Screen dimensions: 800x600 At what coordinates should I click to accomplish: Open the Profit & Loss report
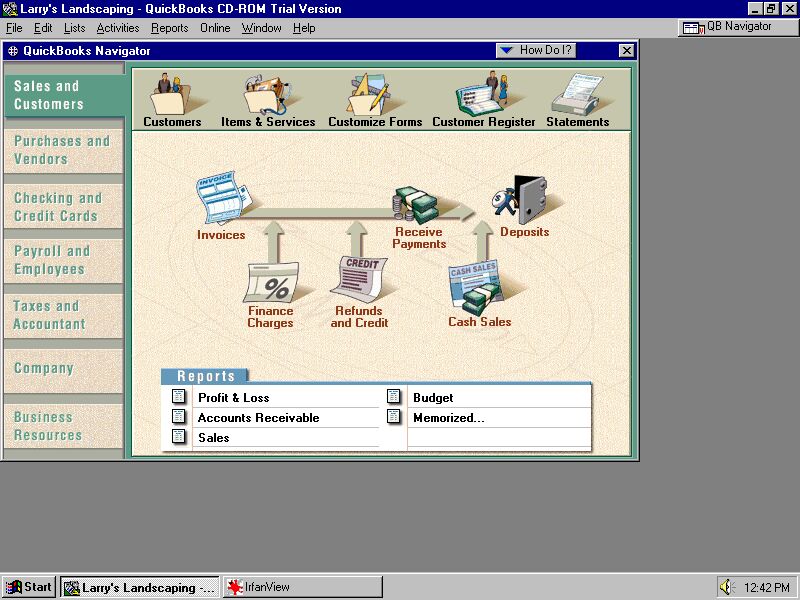pyautogui.click(x=234, y=397)
